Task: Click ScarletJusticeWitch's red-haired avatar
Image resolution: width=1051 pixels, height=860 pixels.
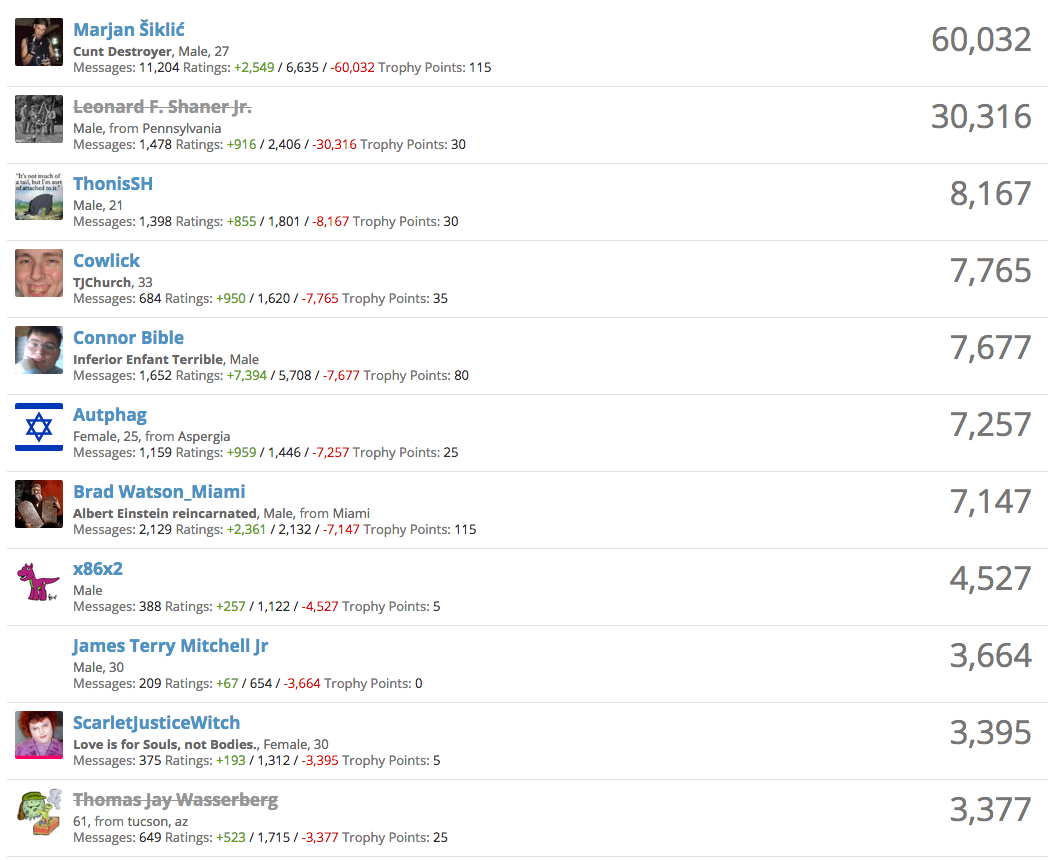Action: pos(39,735)
